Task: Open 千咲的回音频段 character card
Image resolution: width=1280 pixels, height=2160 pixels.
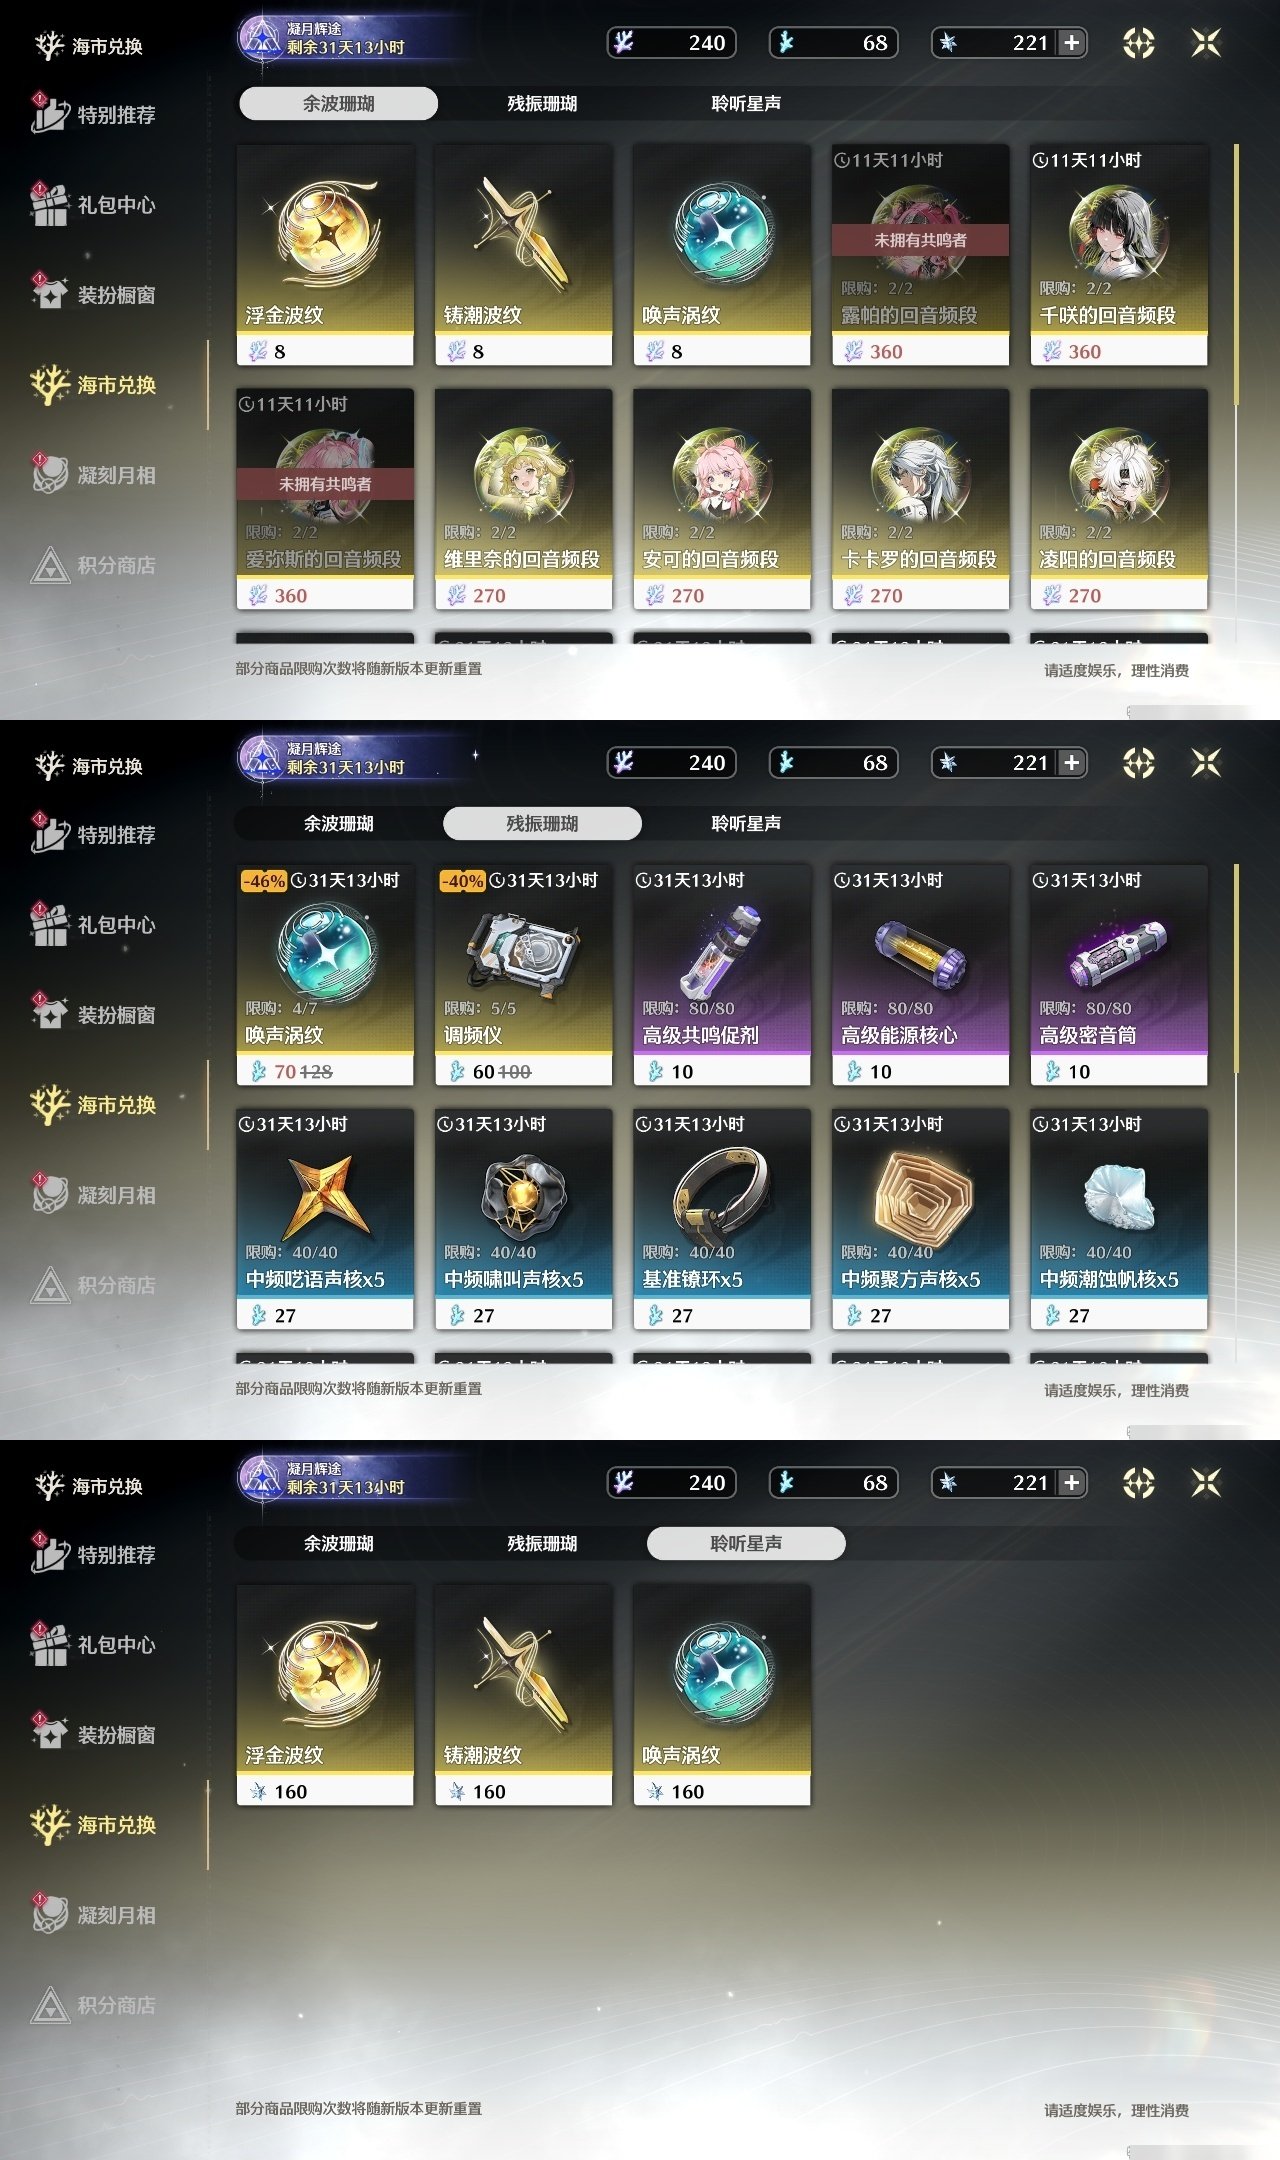Action: coord(1119,255)
